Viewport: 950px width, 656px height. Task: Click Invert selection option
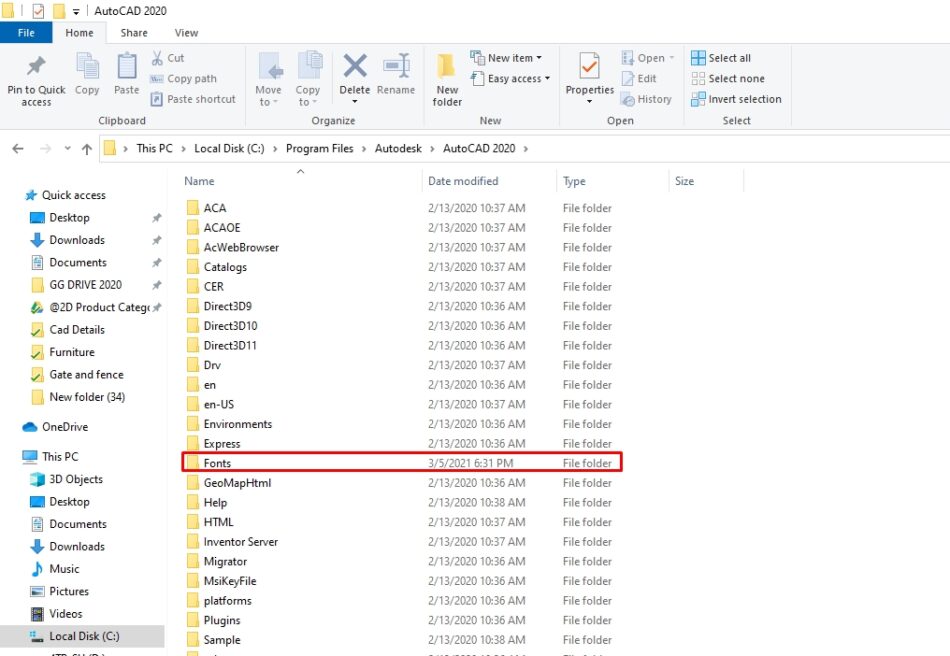click(744, 99)
